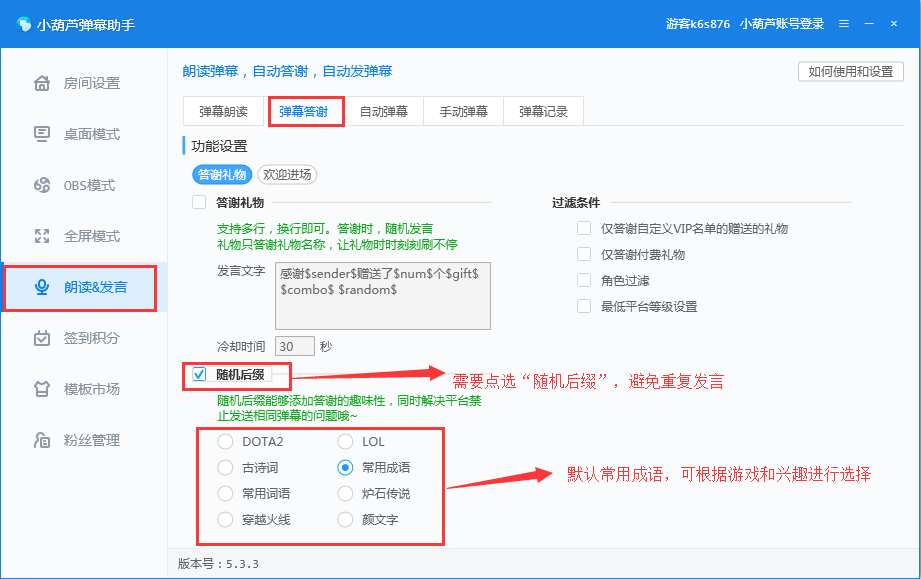Switch to the 弹幕朗读 tab

click(x=223, y=111)
